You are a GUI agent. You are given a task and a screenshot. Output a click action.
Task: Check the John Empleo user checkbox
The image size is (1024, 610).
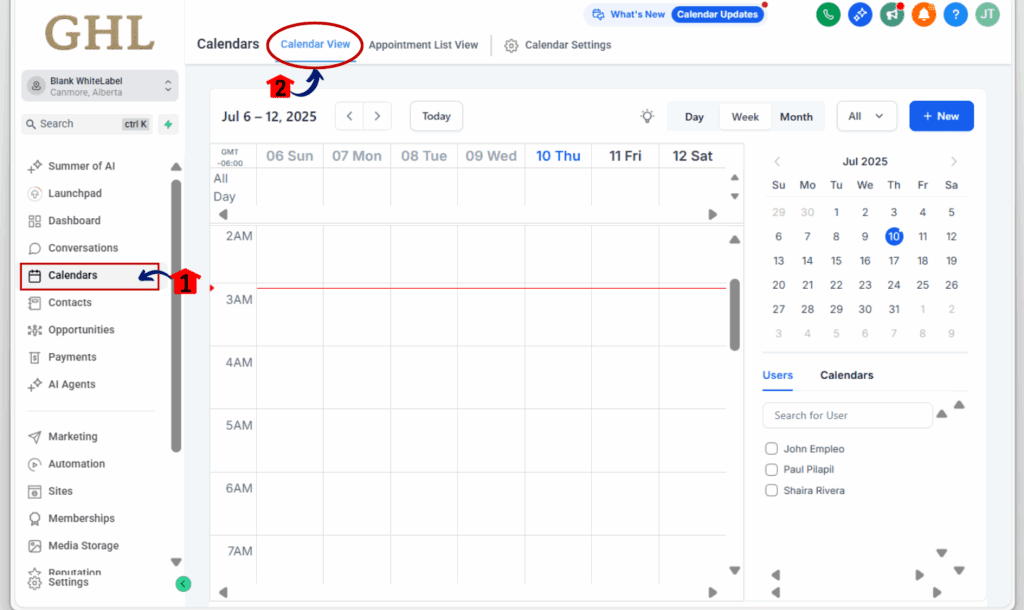point(771,449)
